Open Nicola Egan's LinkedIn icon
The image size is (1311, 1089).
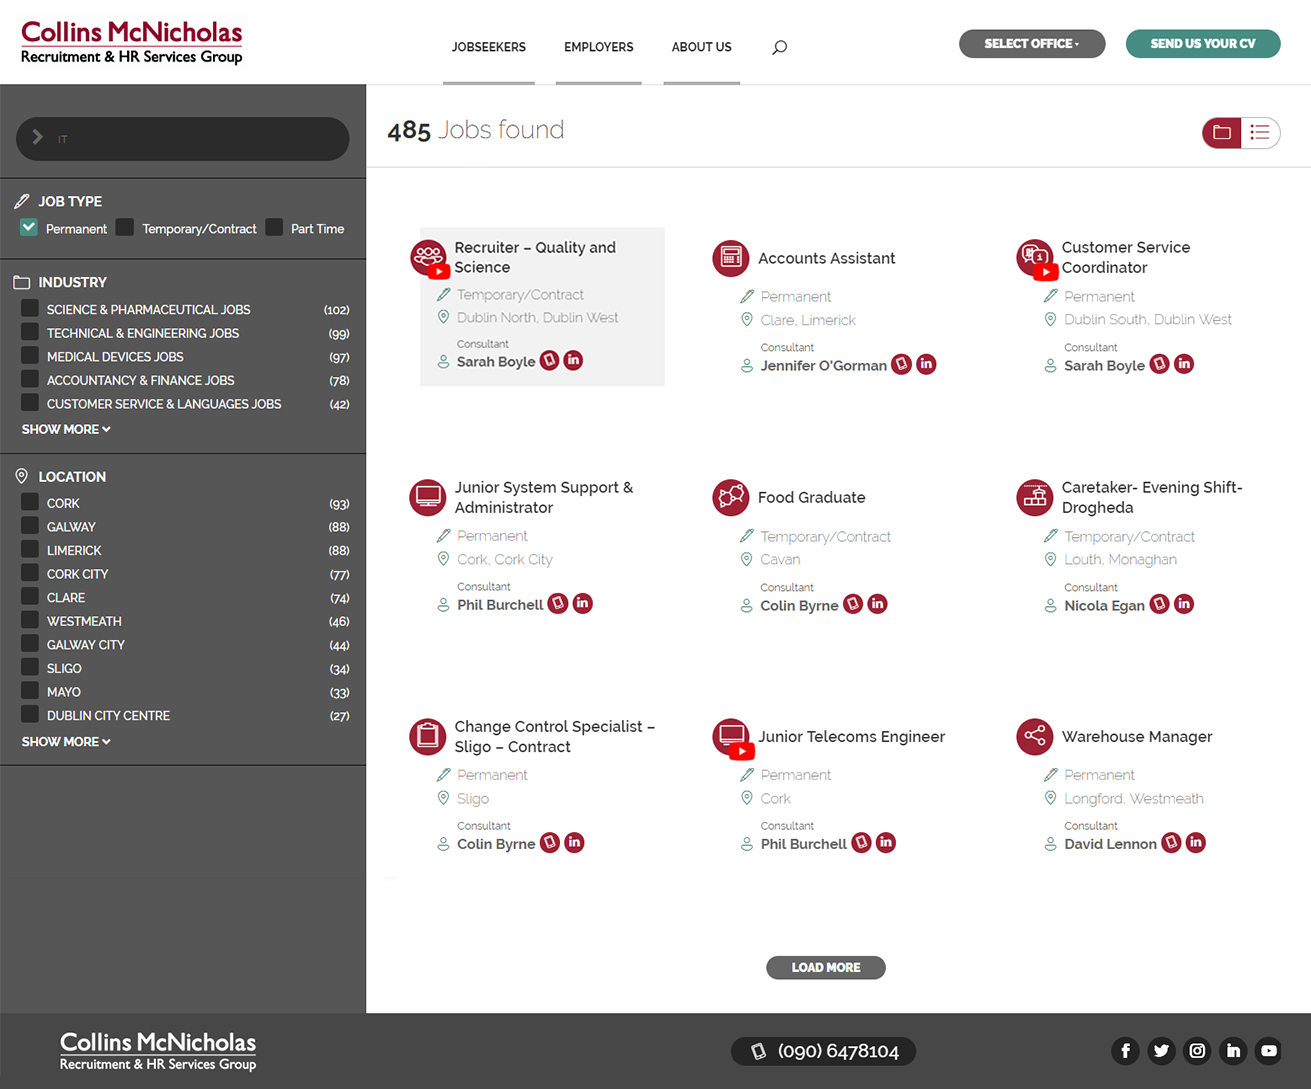click(x=1184, y=604)
